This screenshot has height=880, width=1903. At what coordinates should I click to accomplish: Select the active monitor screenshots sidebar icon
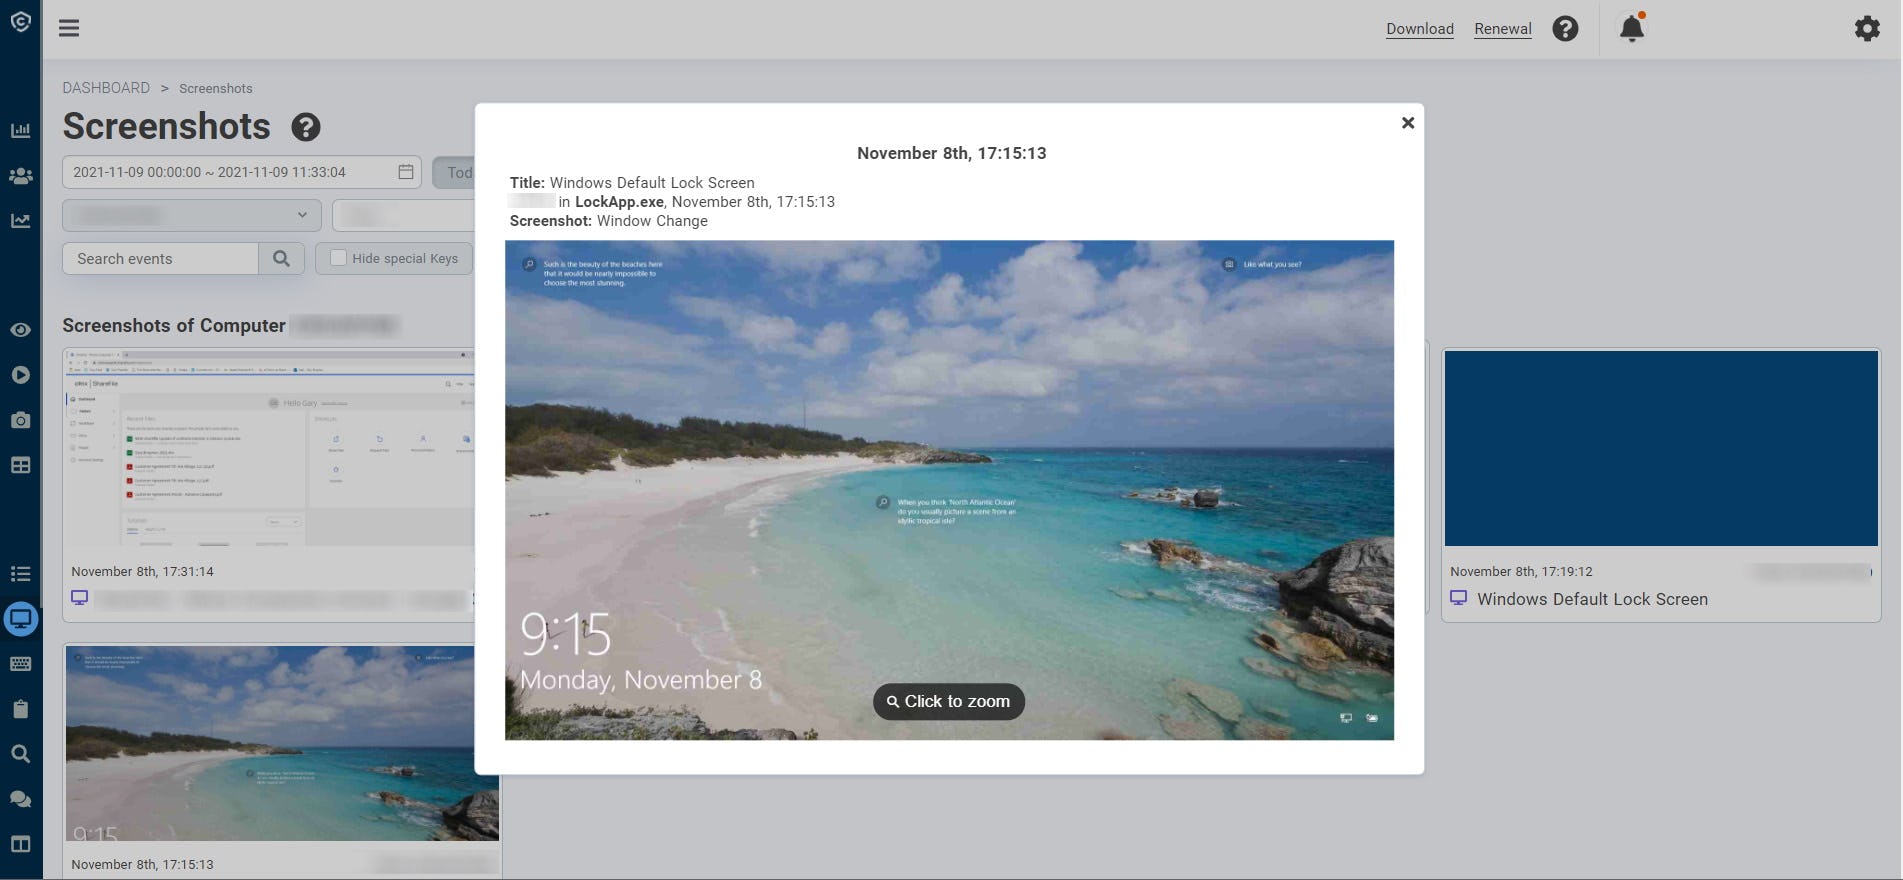pos(20,619)
